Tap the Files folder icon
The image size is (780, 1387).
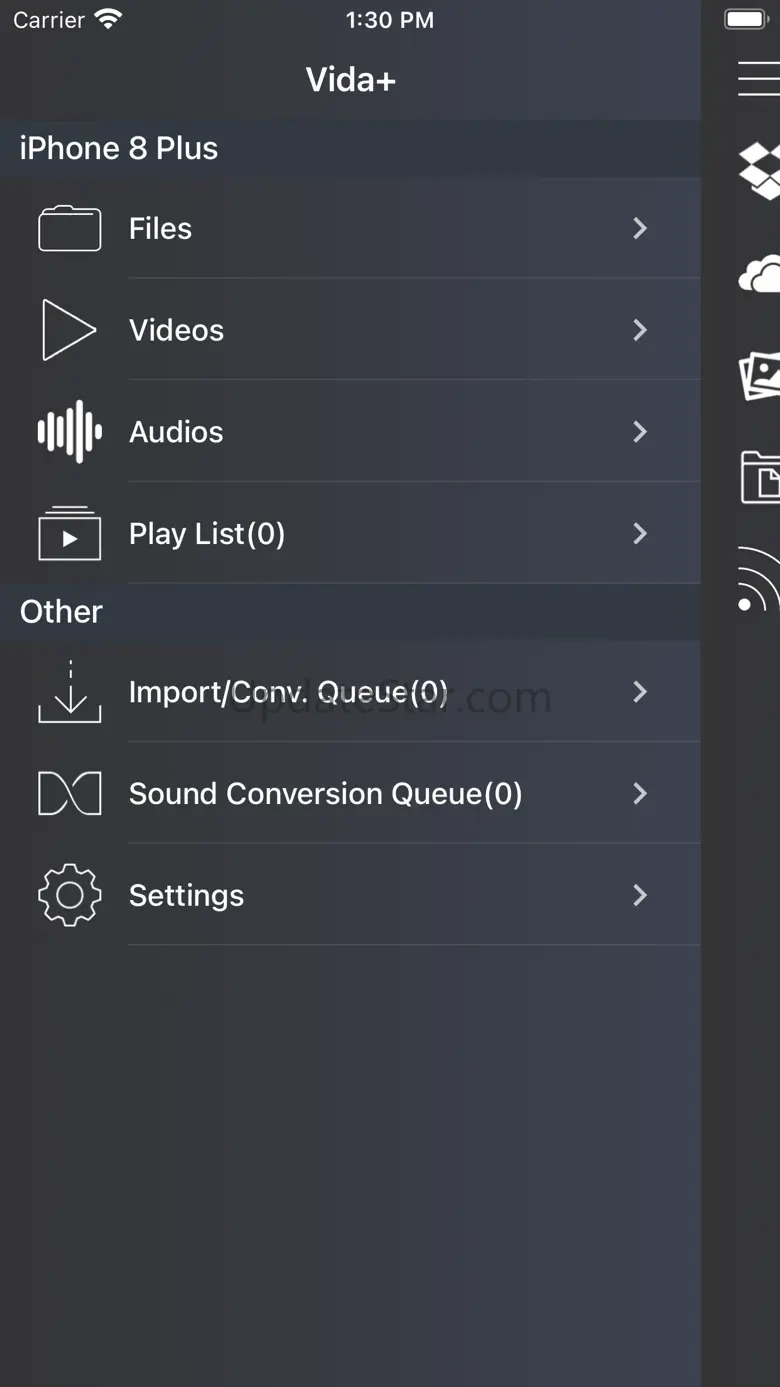point(69,229)
